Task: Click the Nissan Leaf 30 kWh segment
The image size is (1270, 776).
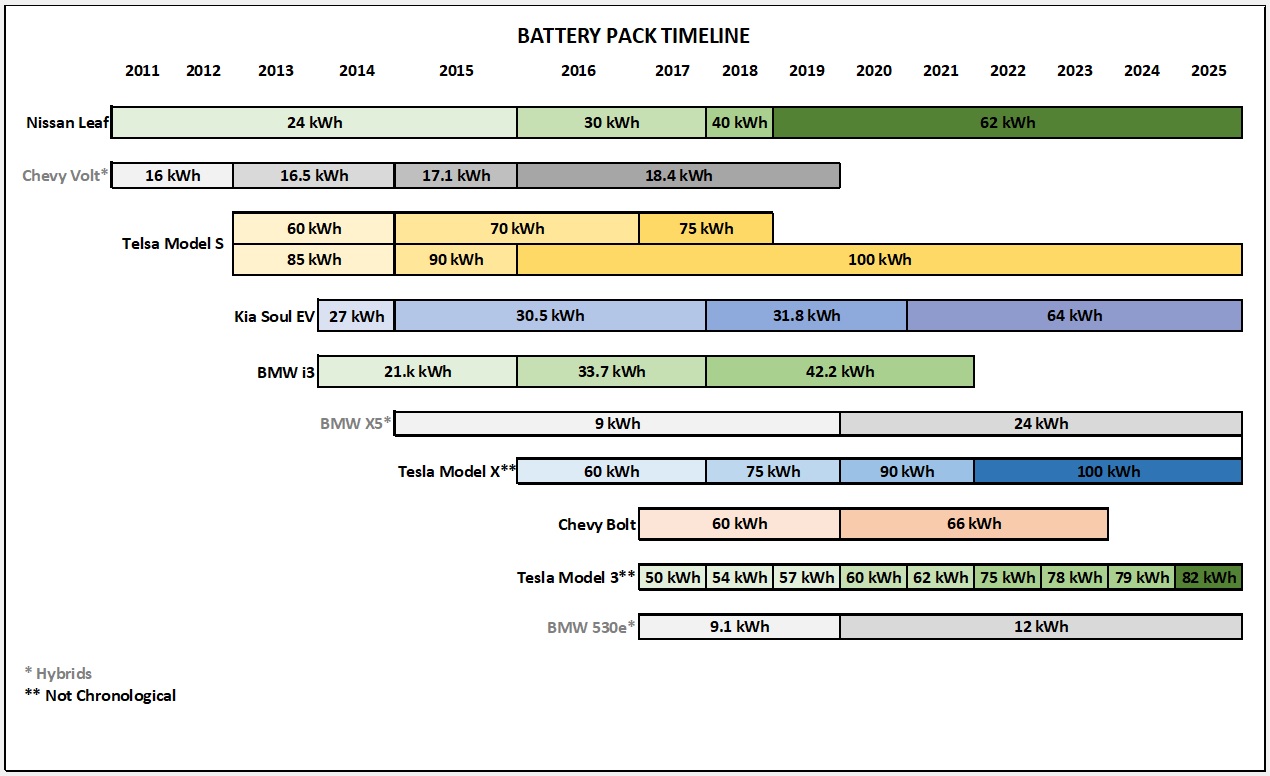Action: (611, 122)
